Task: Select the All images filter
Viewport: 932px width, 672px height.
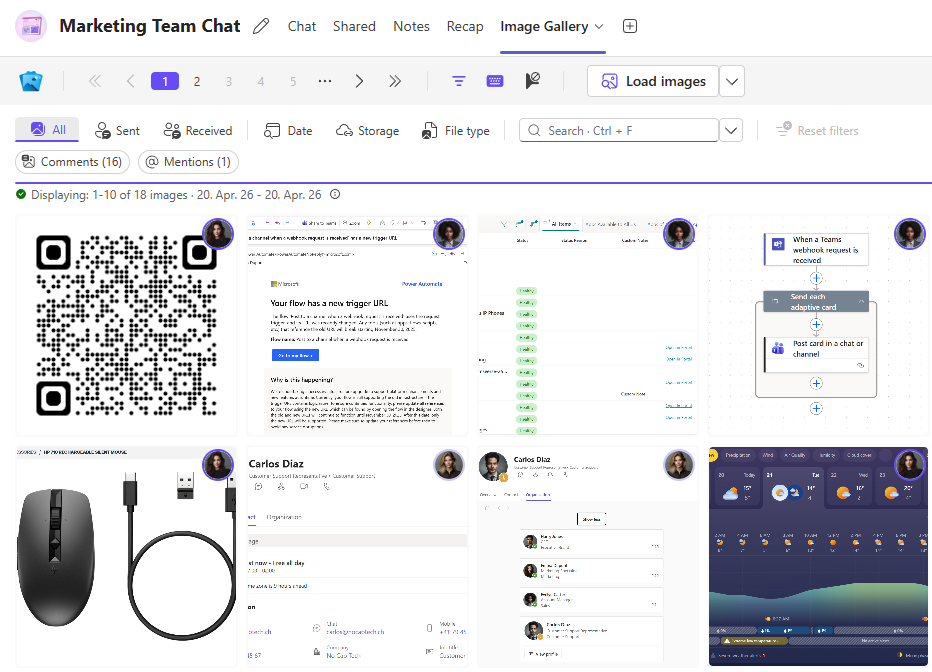Action: pyautogui.click(x=47, y=130)
